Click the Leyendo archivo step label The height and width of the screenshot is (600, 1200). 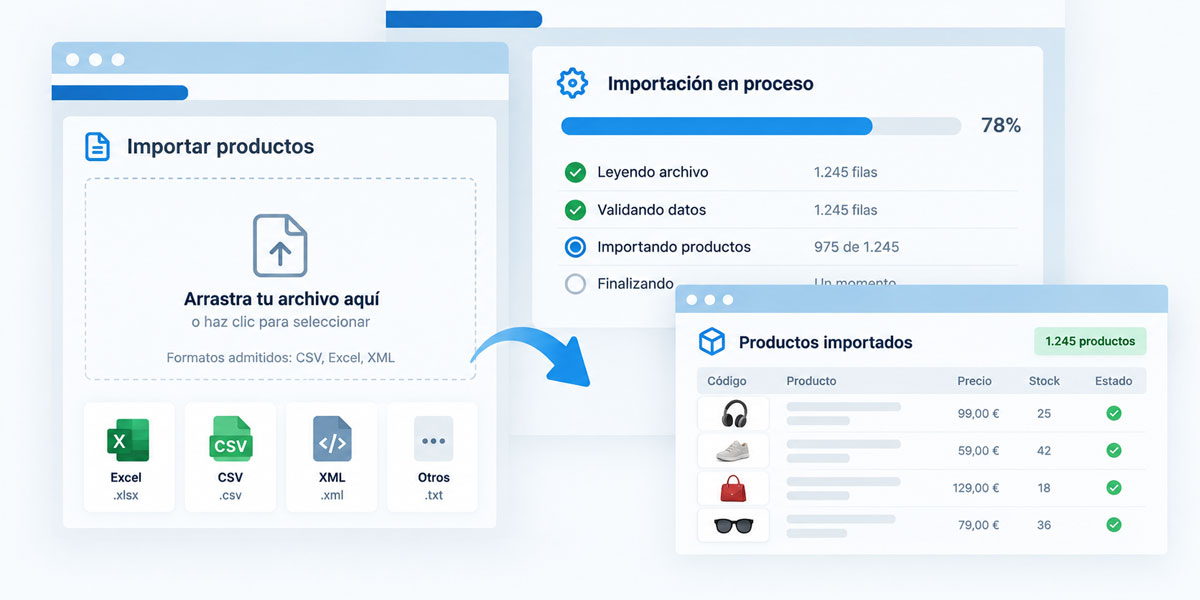pos(652,172)
